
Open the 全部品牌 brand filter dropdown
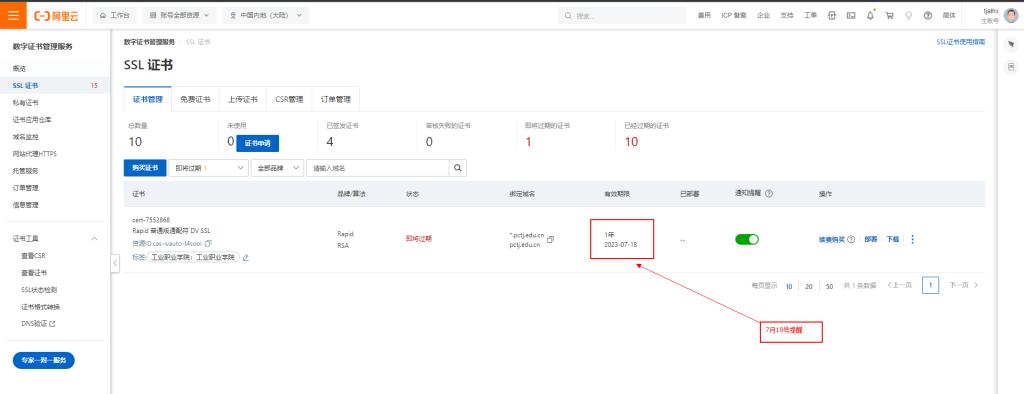(277, 168)
